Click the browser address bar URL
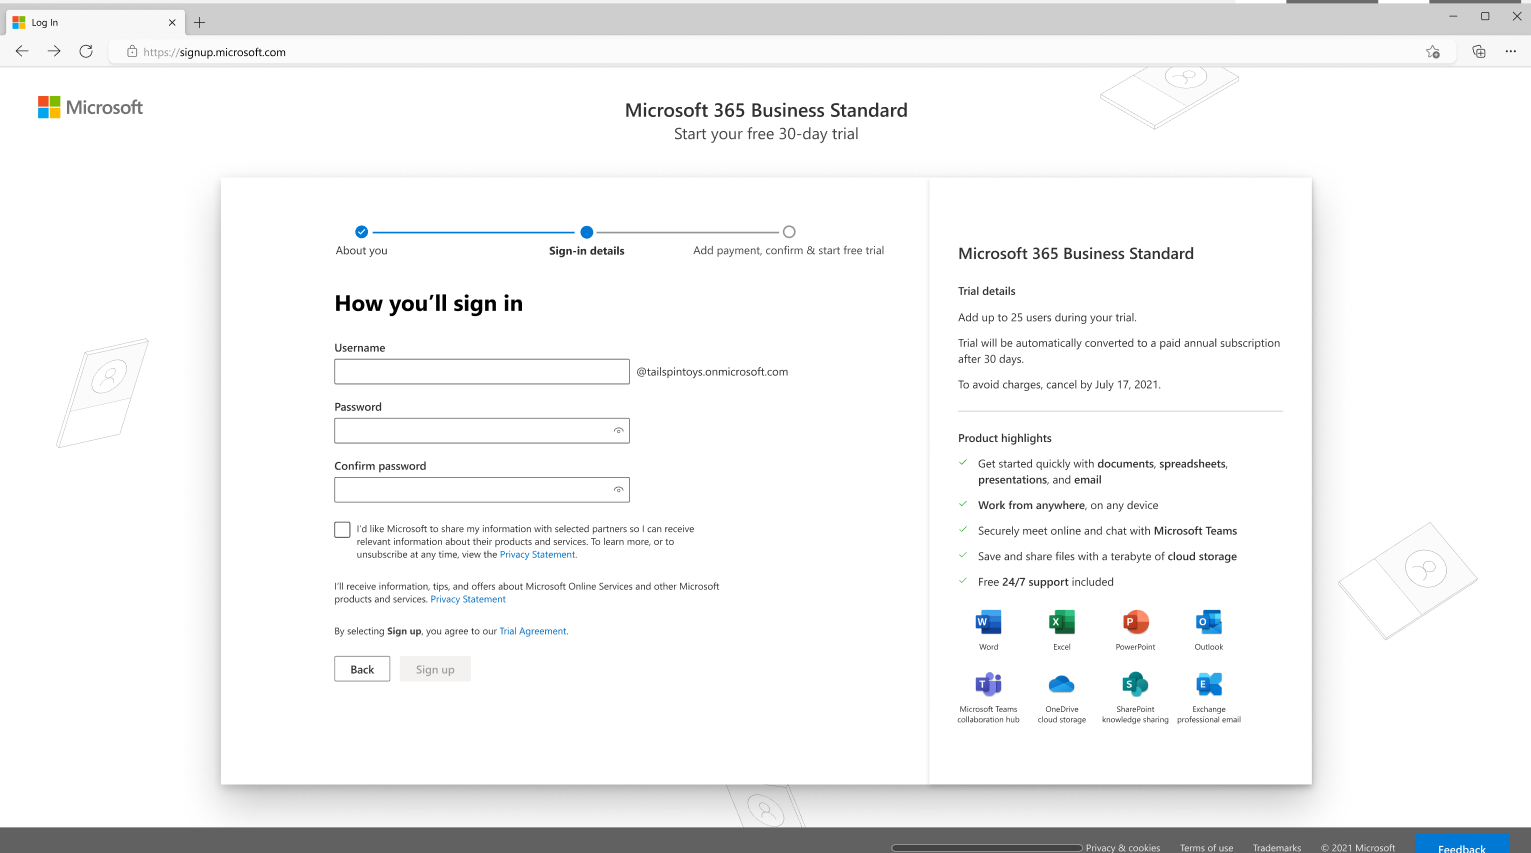This screenshot has width=1531, height=853. click(x=214, y=52)
